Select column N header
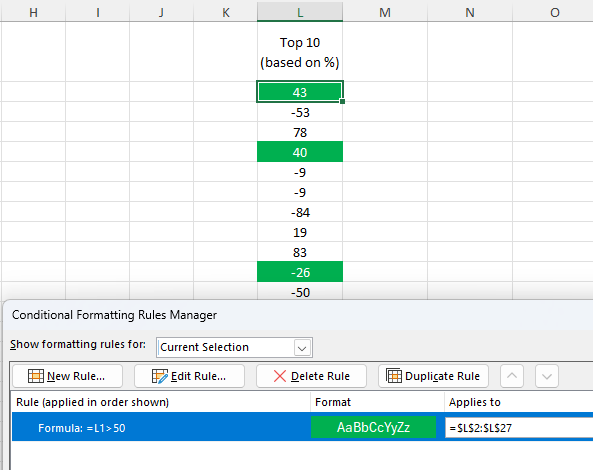The height and width of the screenshot is (470, 593). pyautogui.click(x=470, y=12)
